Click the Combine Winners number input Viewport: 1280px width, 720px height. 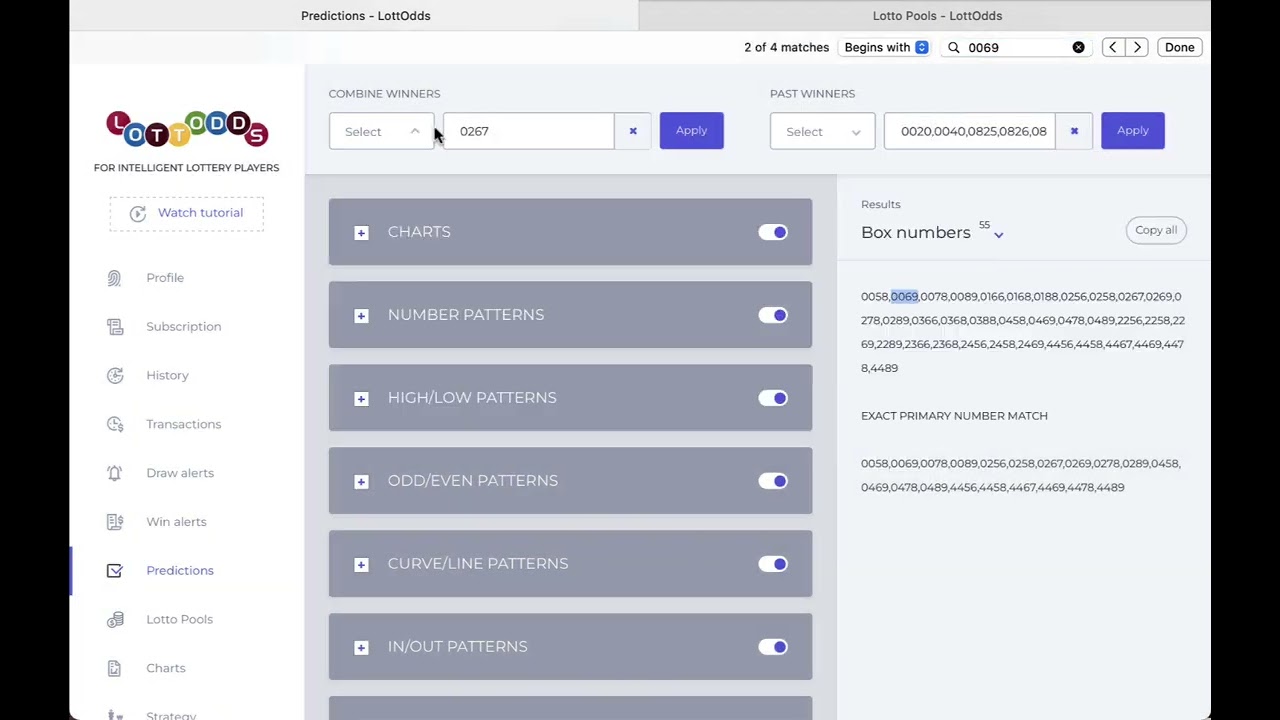tap(529, 131)
